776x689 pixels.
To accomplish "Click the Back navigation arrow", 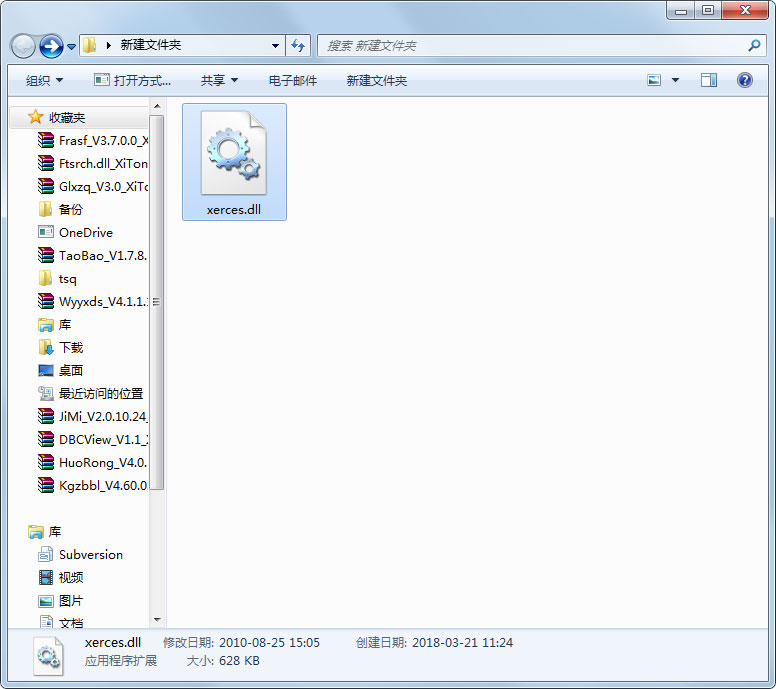I will [23, 47].
